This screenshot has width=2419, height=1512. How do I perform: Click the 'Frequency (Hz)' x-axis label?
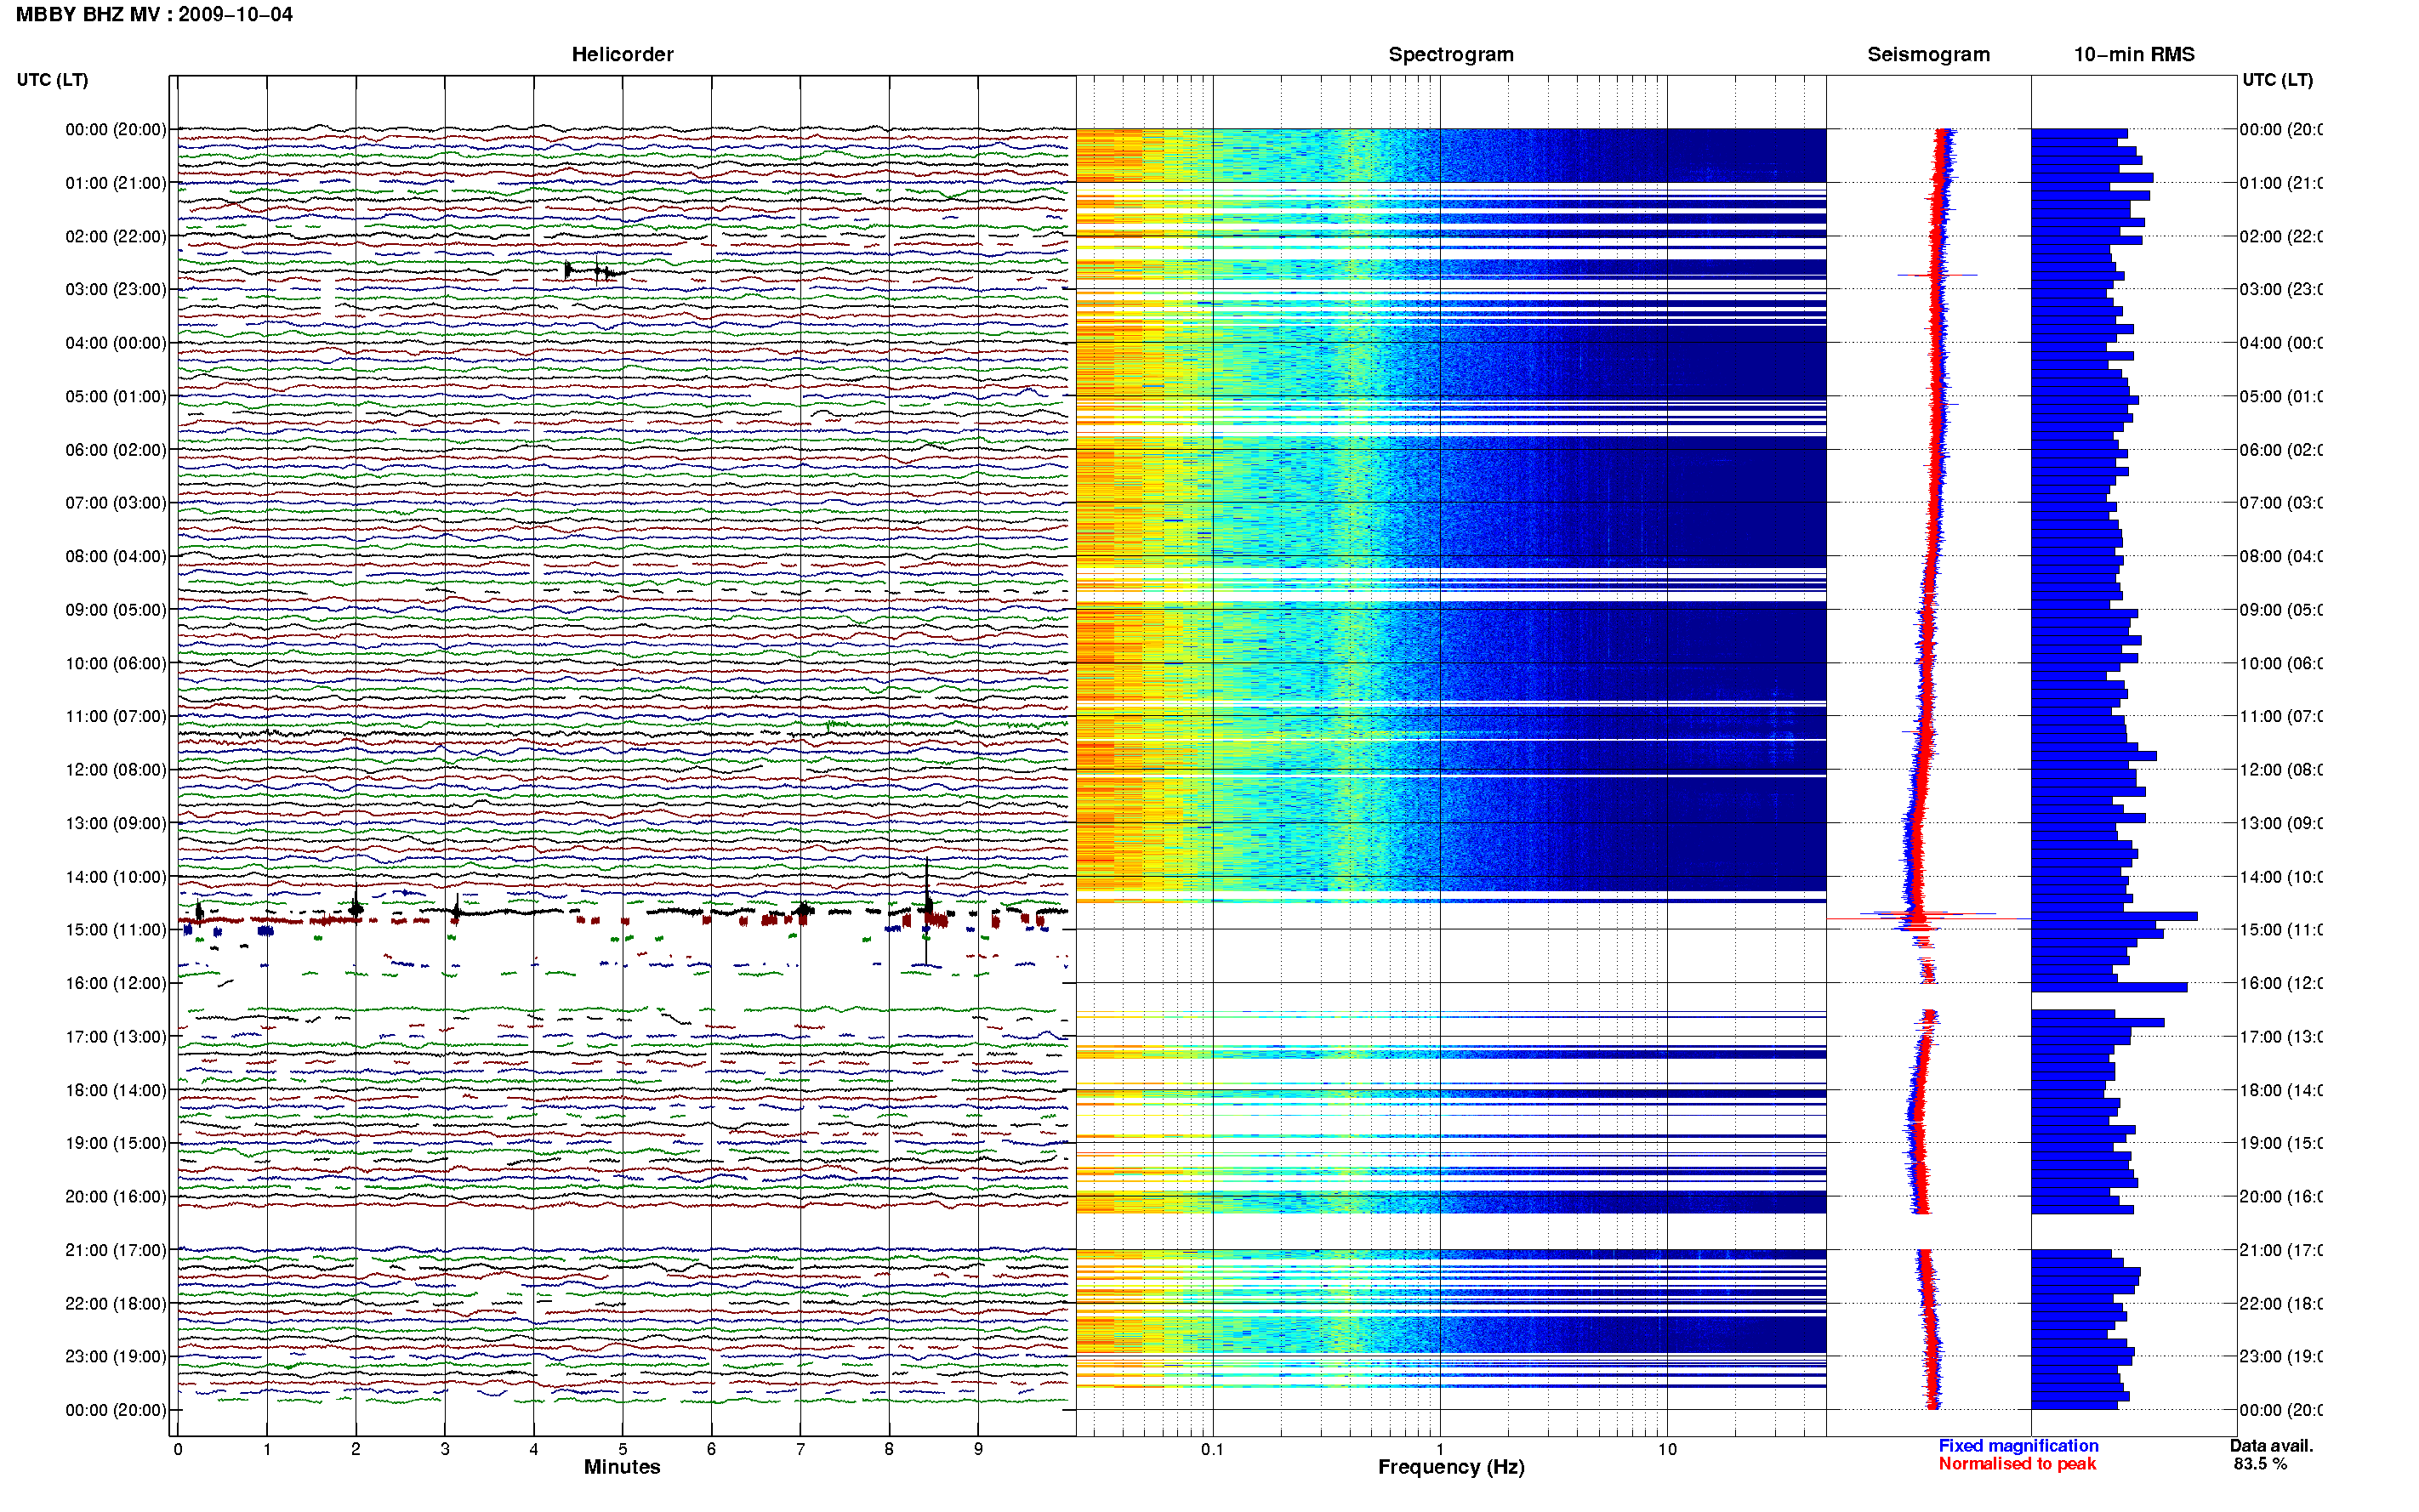[1450, 1467]
